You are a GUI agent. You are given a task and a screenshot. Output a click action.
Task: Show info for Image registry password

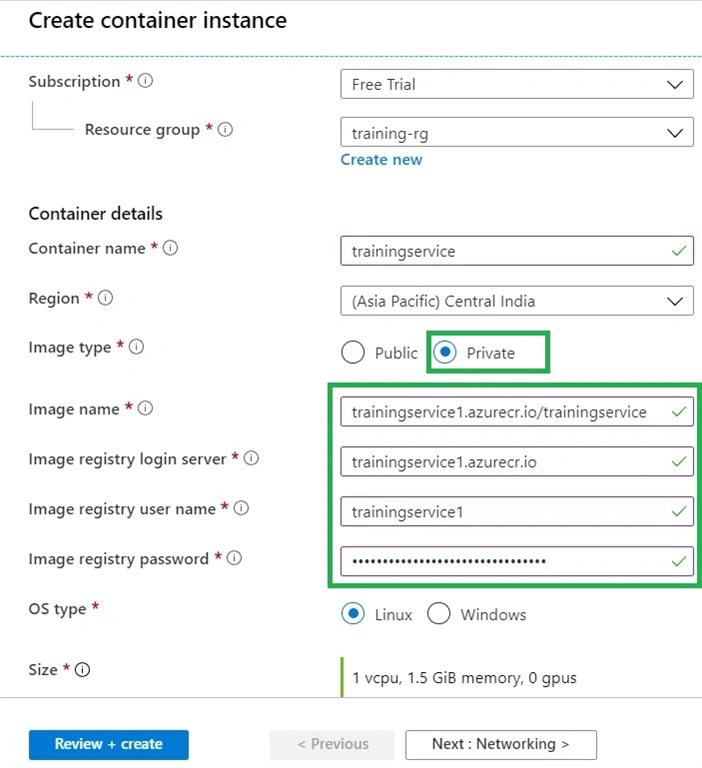(234, 558)
